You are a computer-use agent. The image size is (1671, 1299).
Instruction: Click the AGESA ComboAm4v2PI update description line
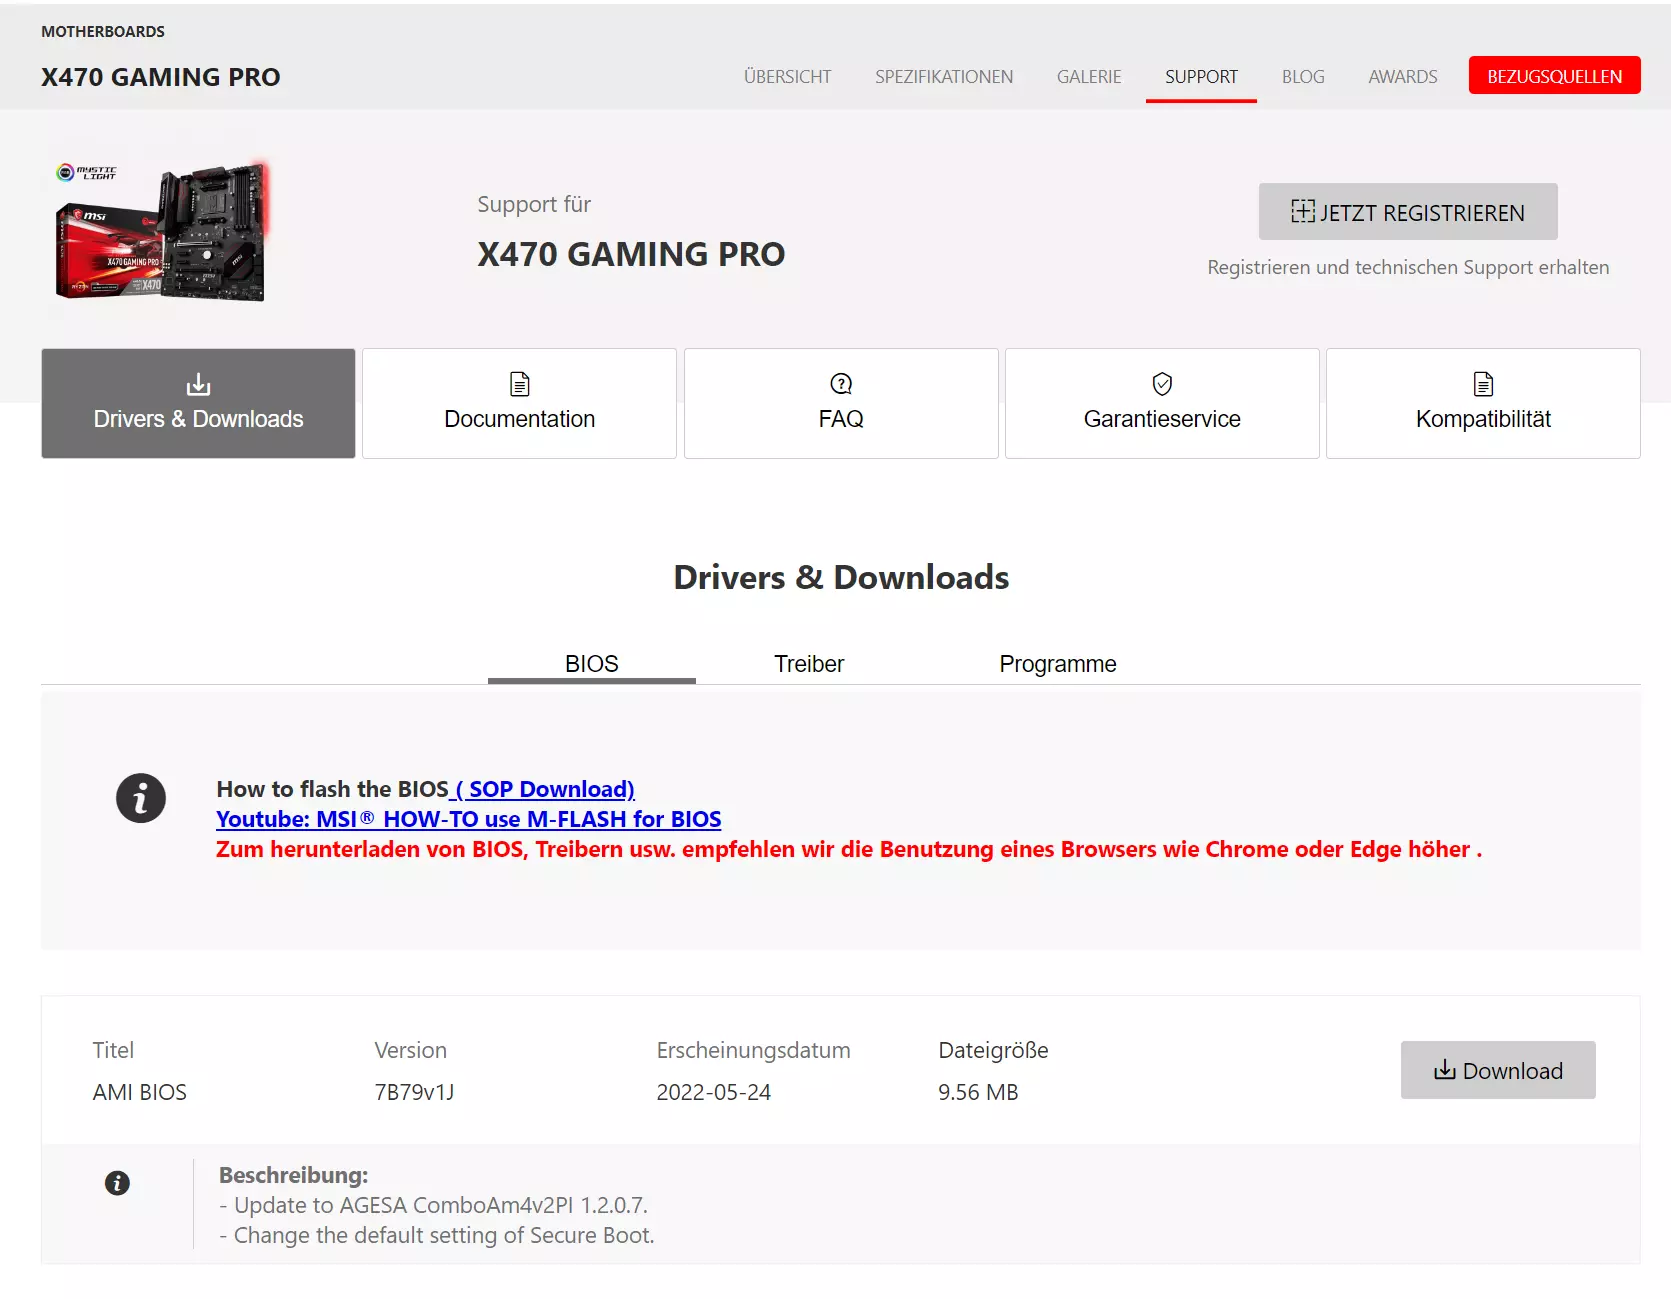(434, 1205)
